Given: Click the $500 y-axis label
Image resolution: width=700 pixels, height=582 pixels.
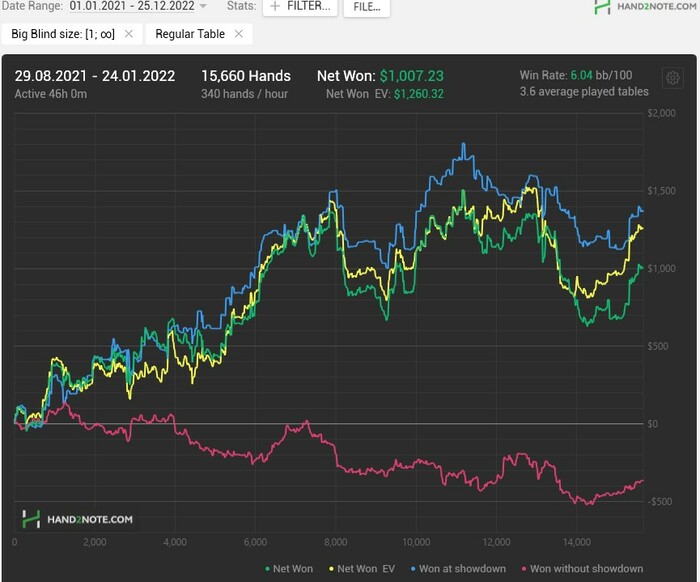Looking at the screenshot, I should coord(658,346).
